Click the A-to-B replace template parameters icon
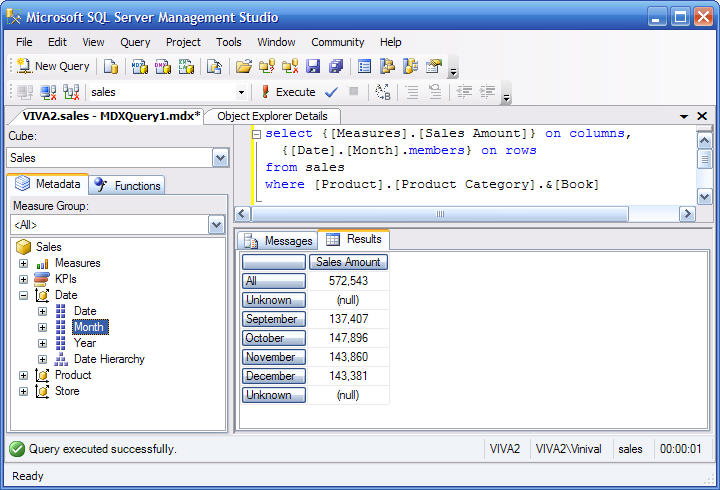Viewport: 720px width, 490px height. [x=382, y=92]
